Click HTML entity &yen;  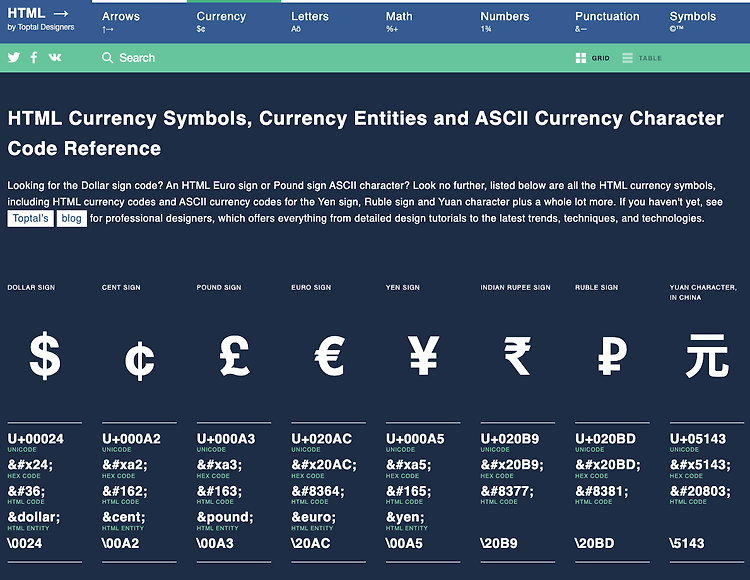pyautogui.click(x=405, y=517)
